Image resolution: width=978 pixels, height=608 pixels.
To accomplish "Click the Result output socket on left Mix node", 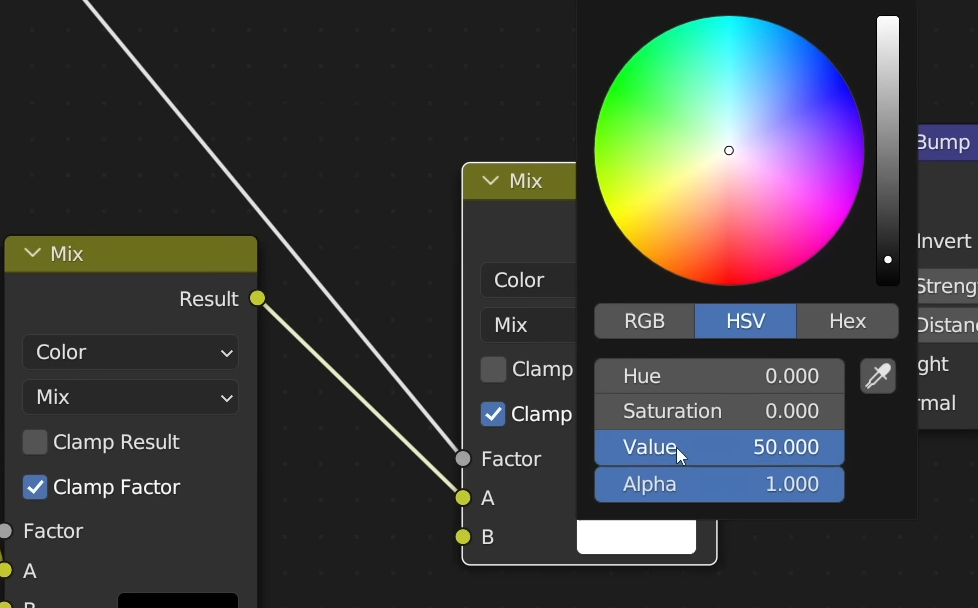I will (x=258, y=298).
